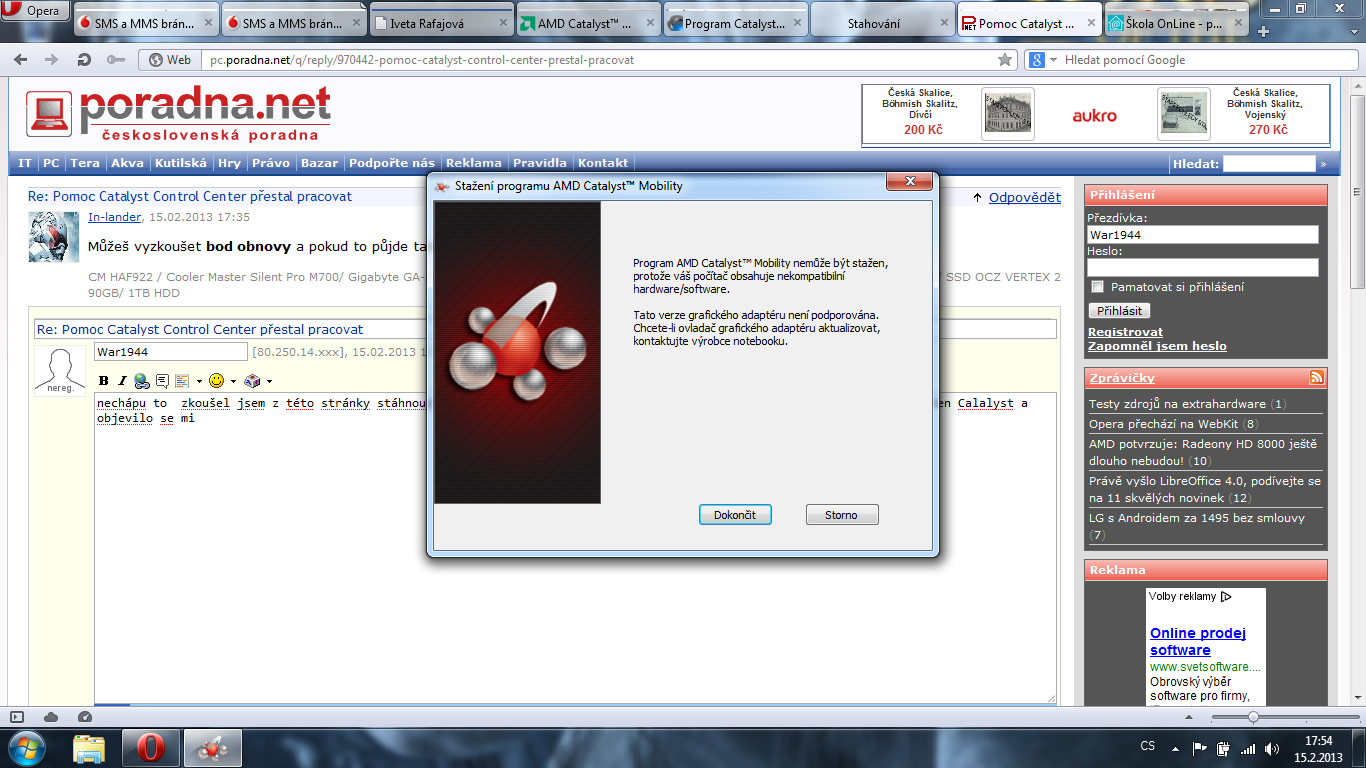
Task: Open the network signal tray icon
Action: (x=1248, y=748)
